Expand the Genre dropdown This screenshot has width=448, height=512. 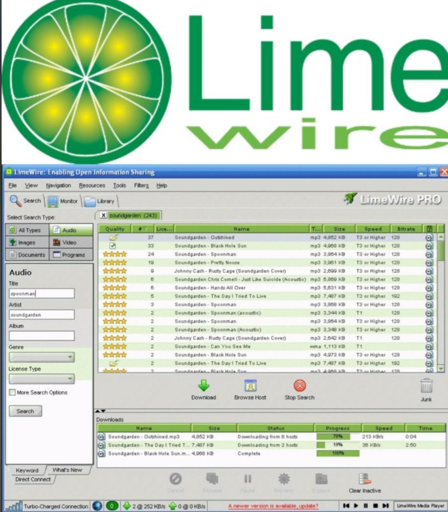tap(42, 357)
